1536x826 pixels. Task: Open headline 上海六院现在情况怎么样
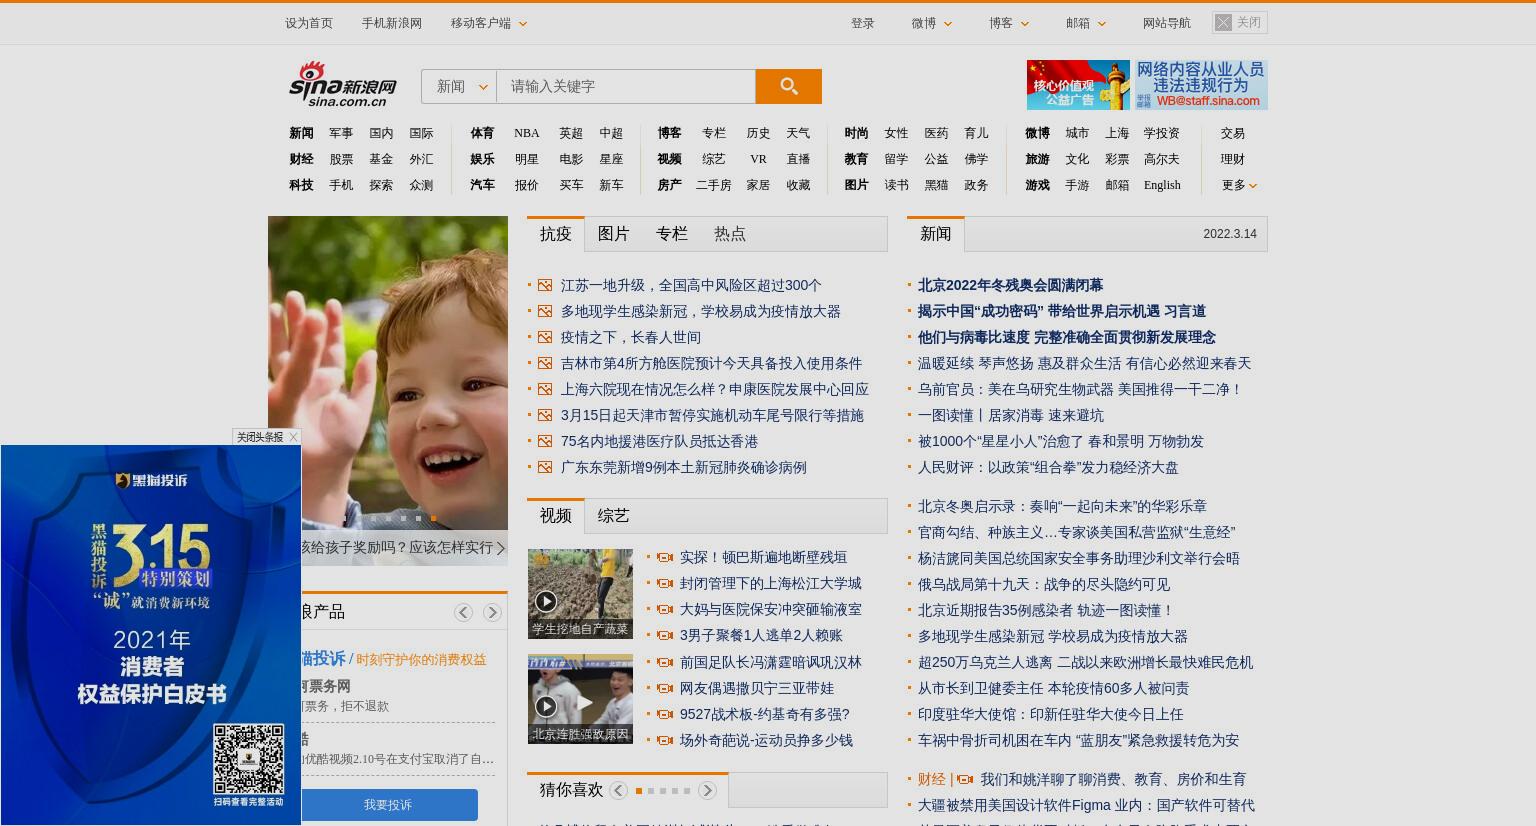pyautogui.click(x=714, y=389)
